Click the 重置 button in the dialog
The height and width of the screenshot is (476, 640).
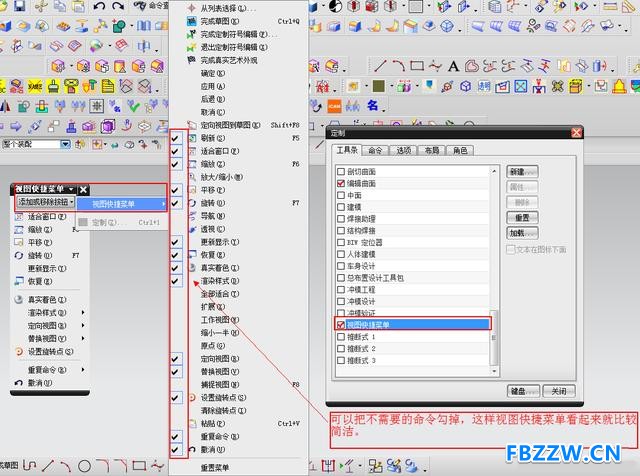(x=522, y=217)
